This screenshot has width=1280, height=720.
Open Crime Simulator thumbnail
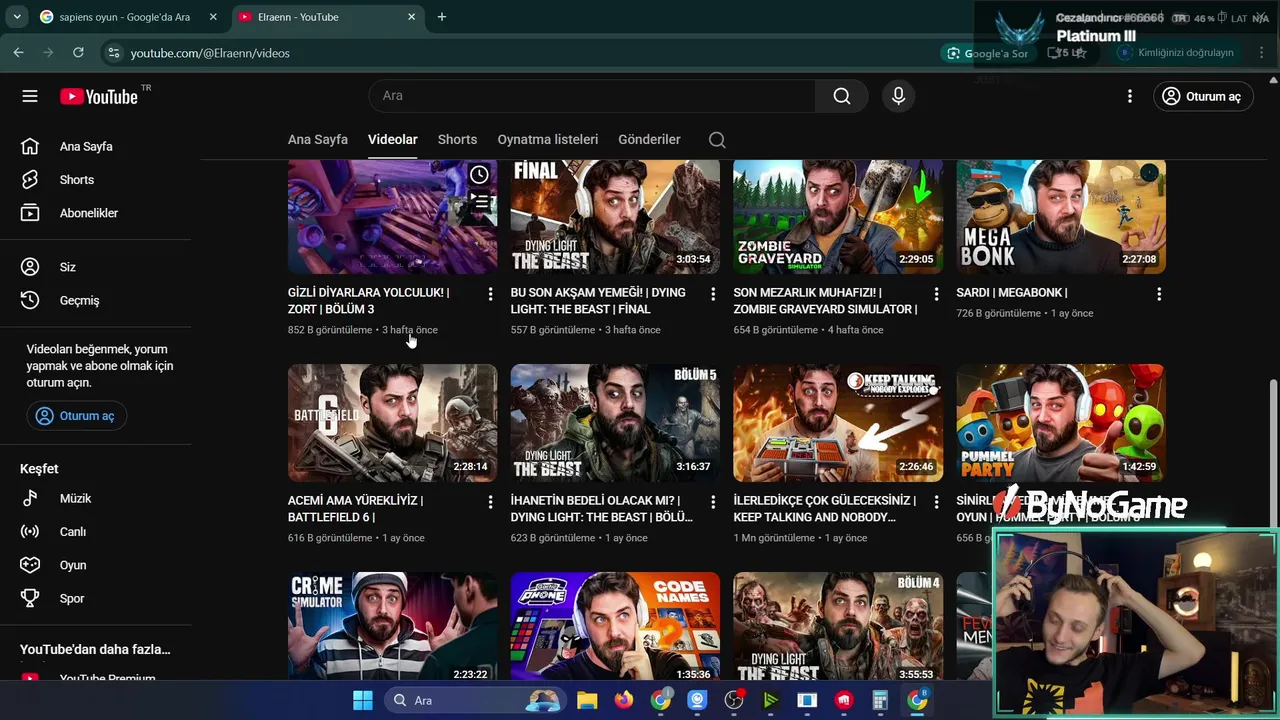coord(392,626)
